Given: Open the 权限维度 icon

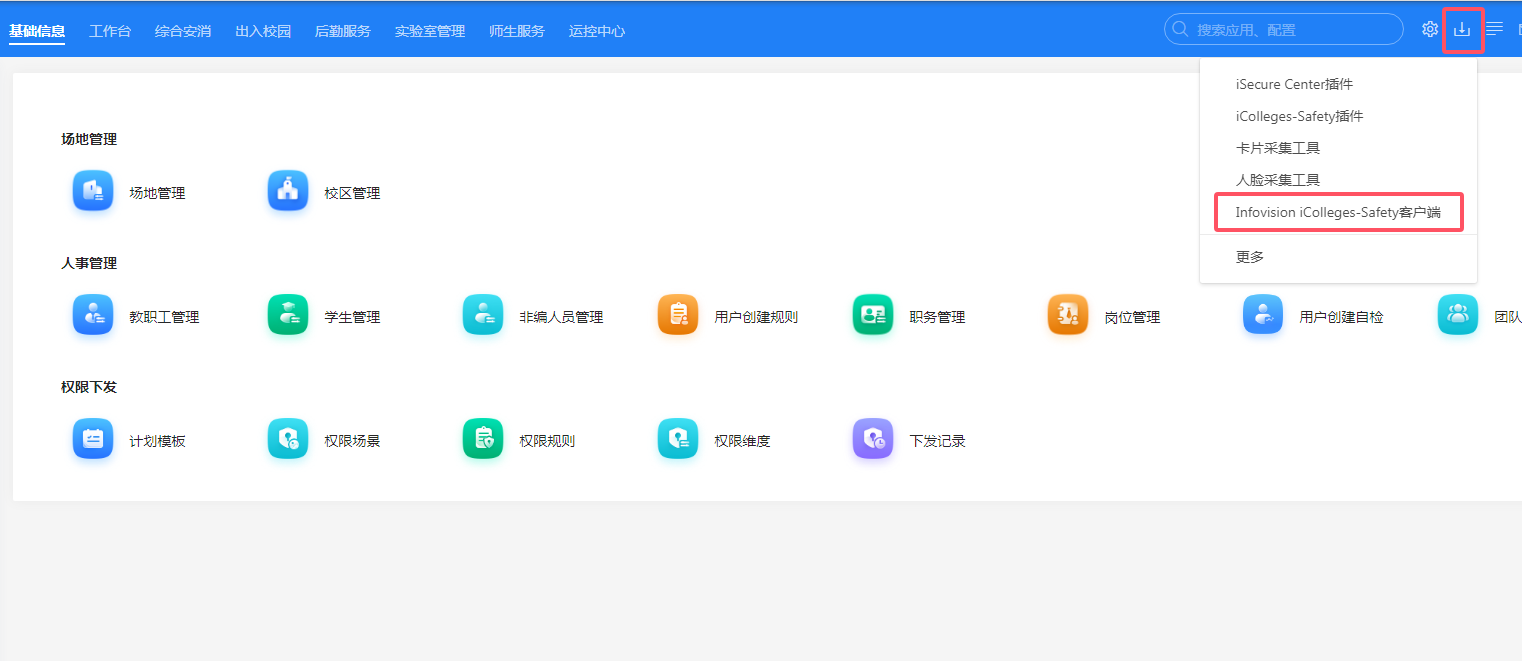Looking at the screenshot, I should 678,439.
